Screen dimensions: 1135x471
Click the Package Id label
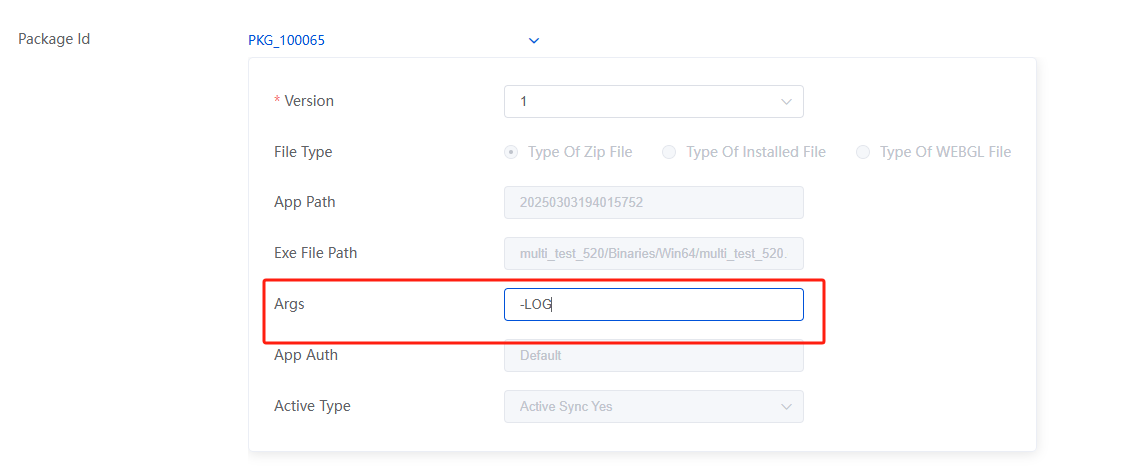[x=54, y=39]
